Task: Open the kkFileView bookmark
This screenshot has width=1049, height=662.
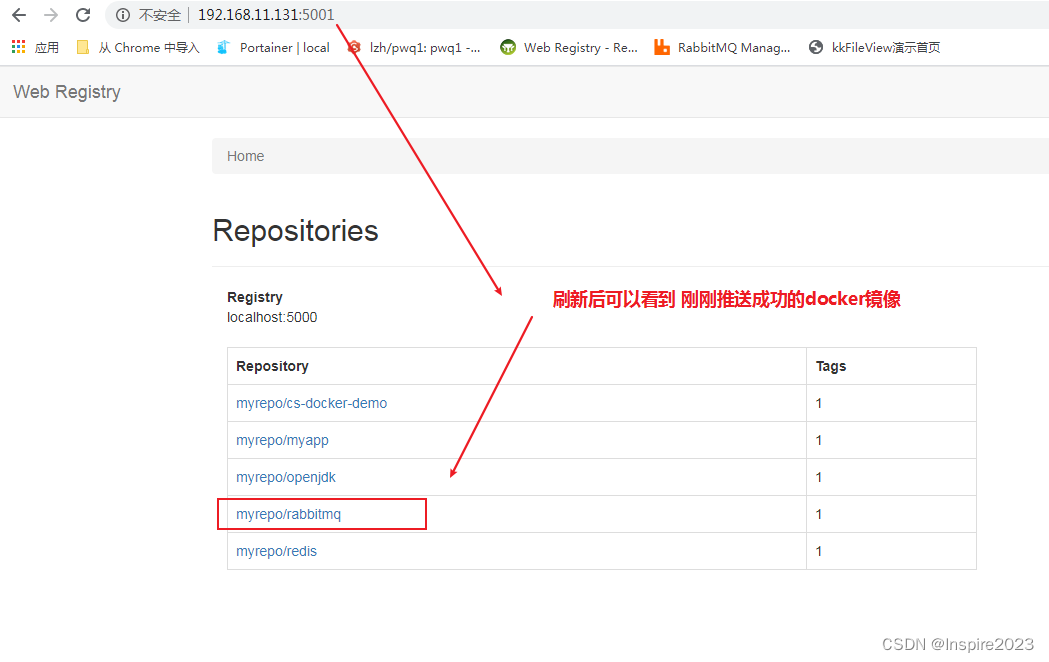Action: [x=874, y=47]
